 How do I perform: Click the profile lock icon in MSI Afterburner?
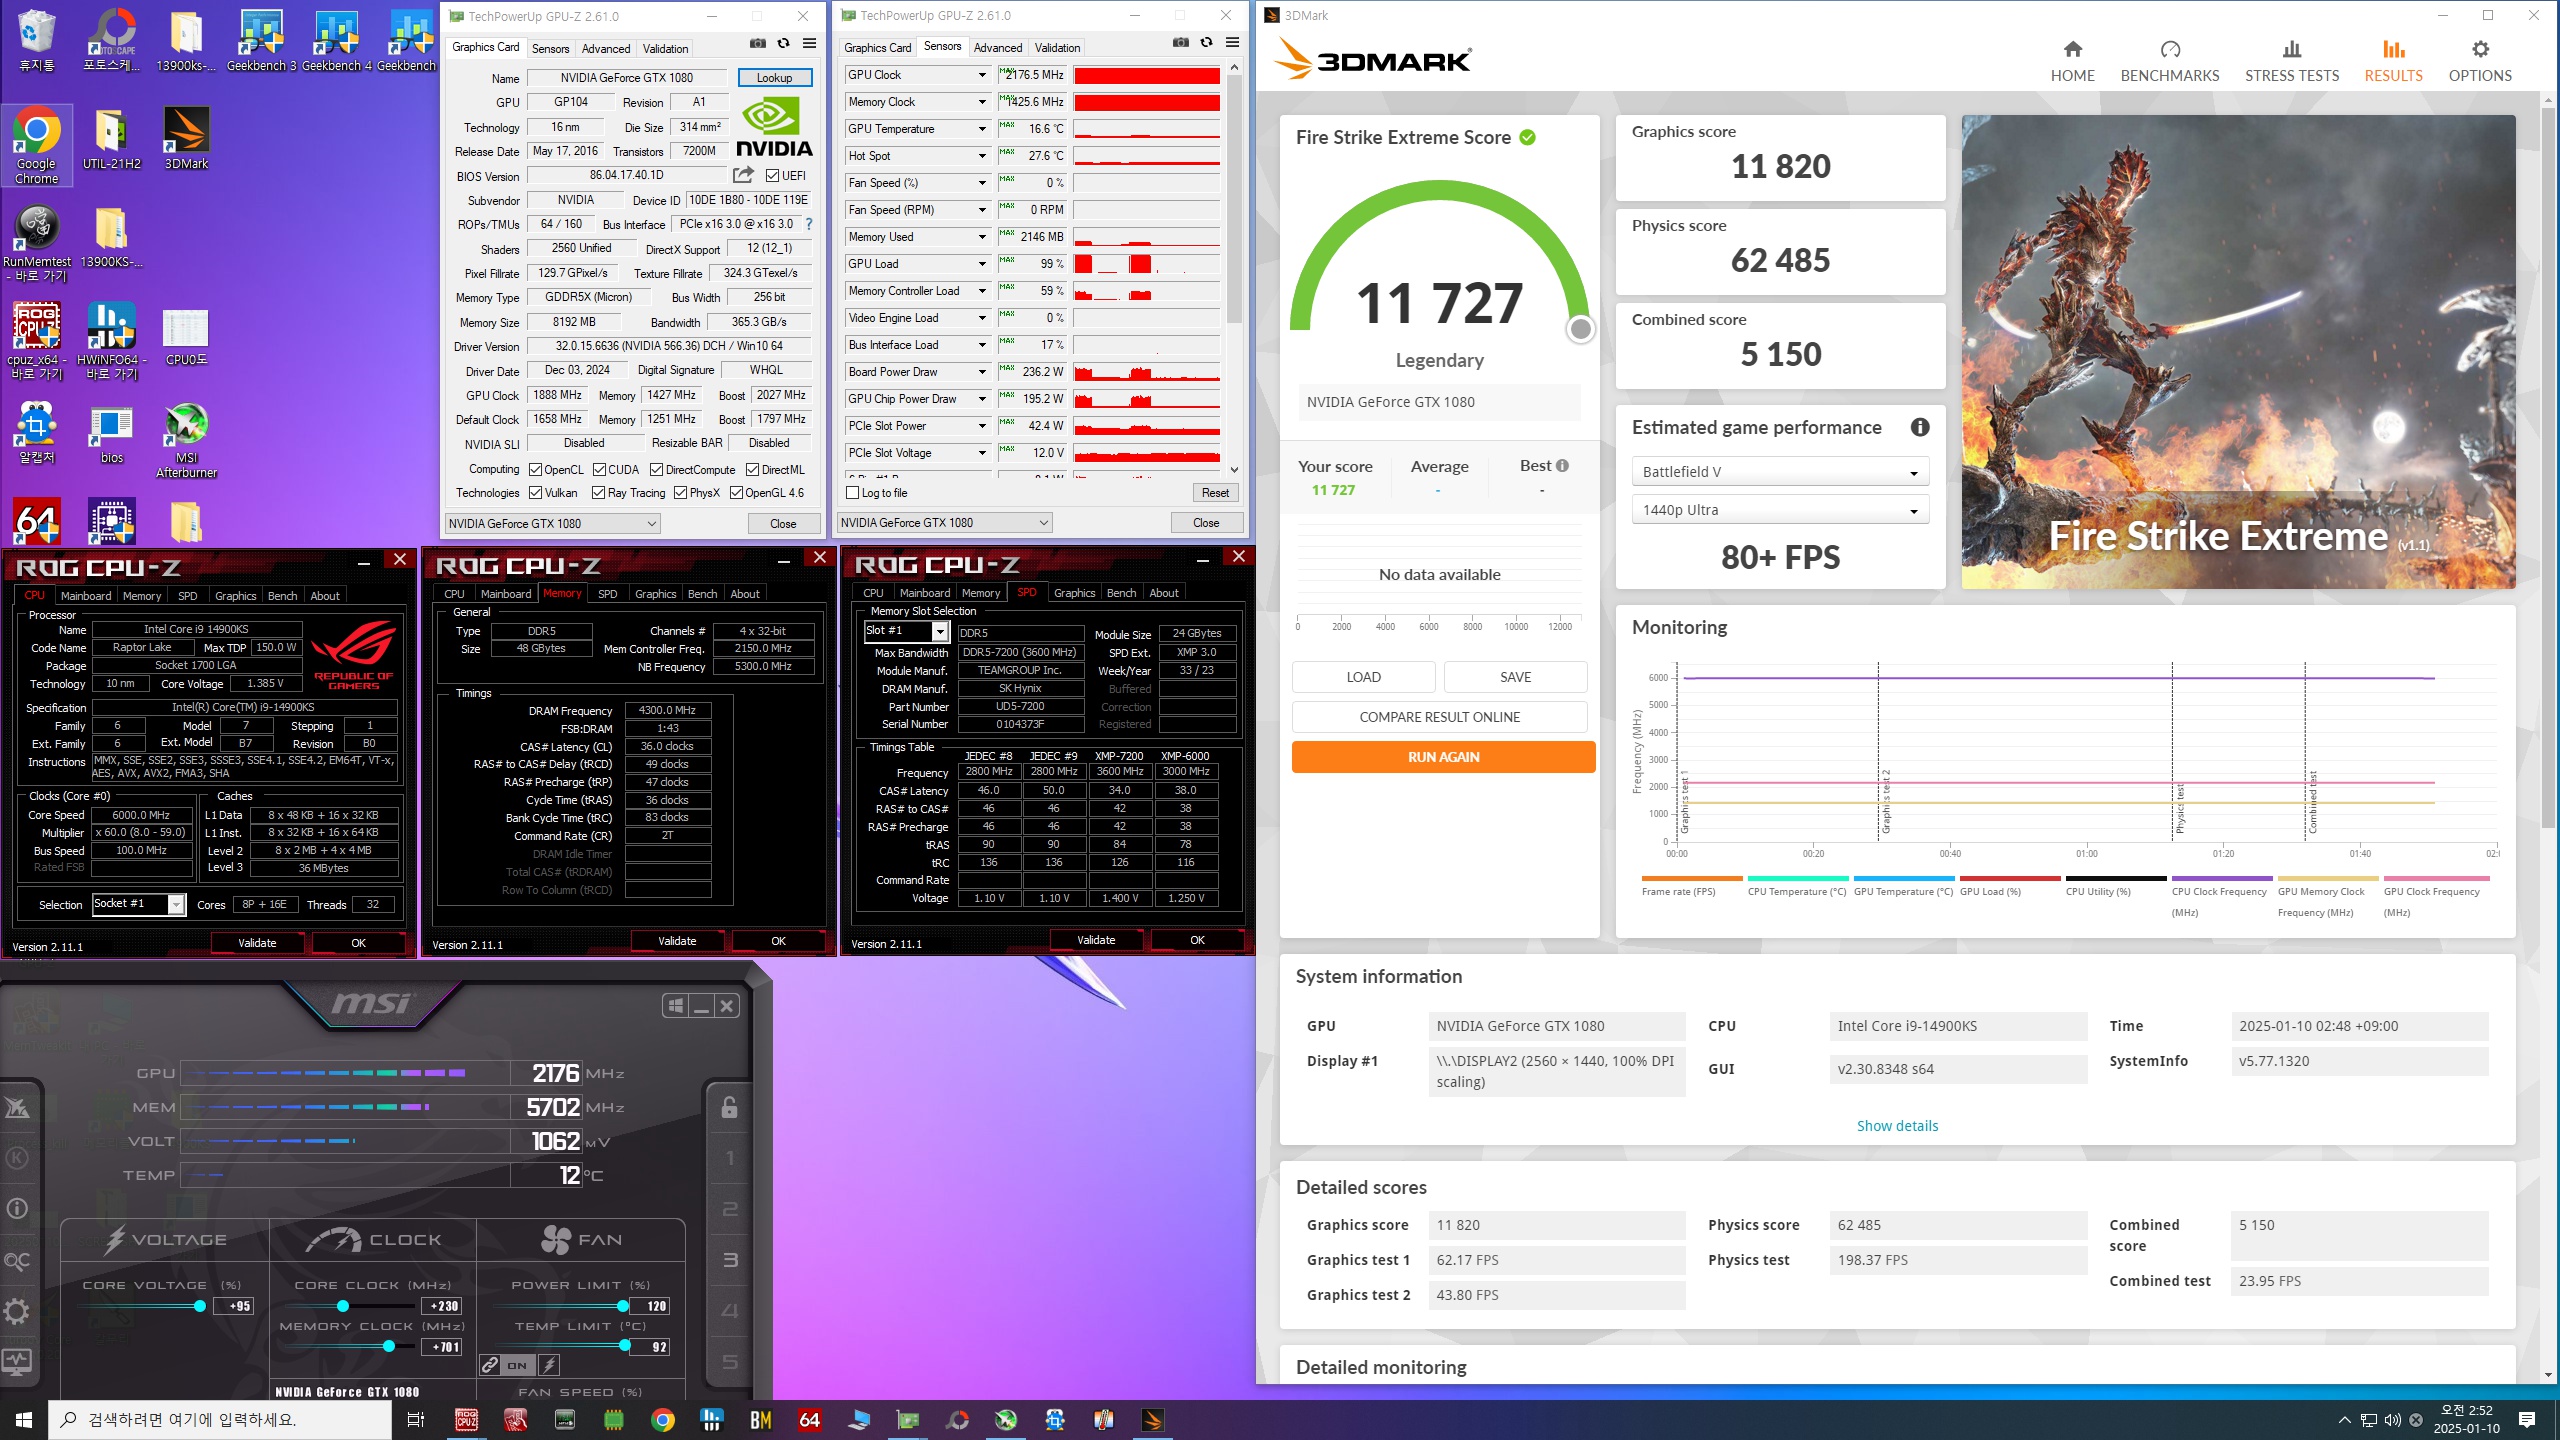pyautogui.click(x=730, y=1107)
